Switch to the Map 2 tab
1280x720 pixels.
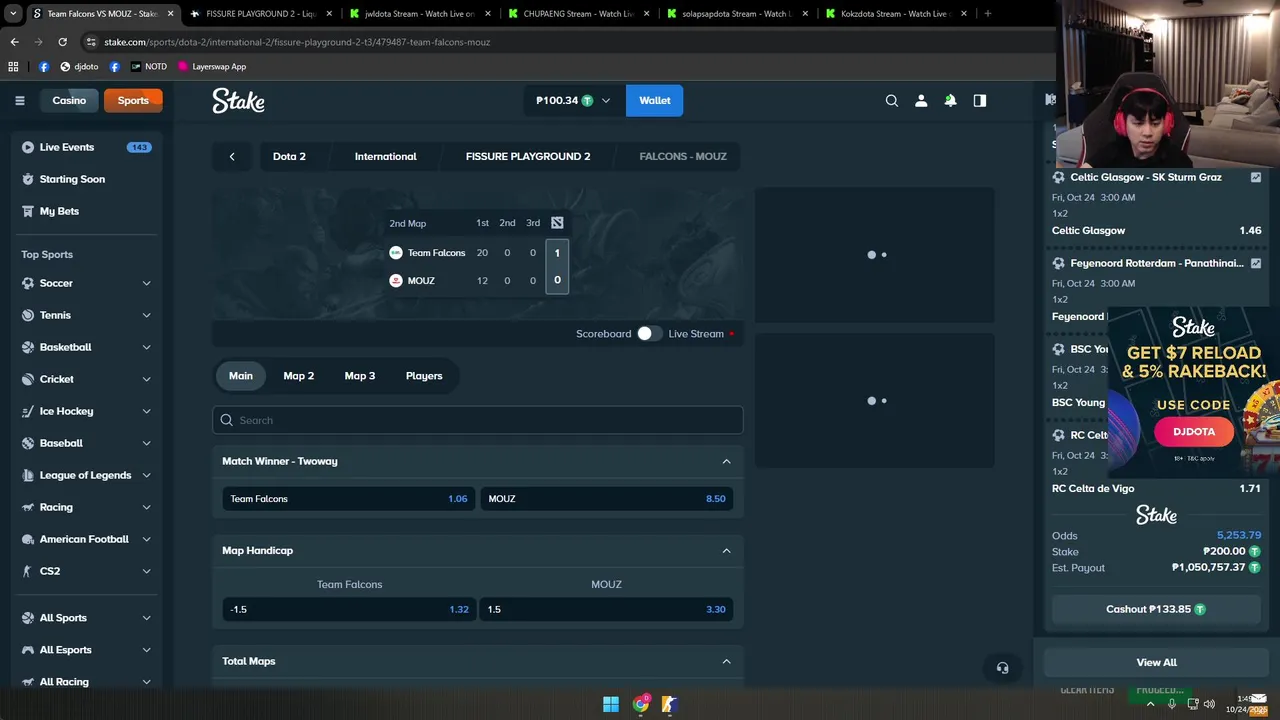coord(298,376)
